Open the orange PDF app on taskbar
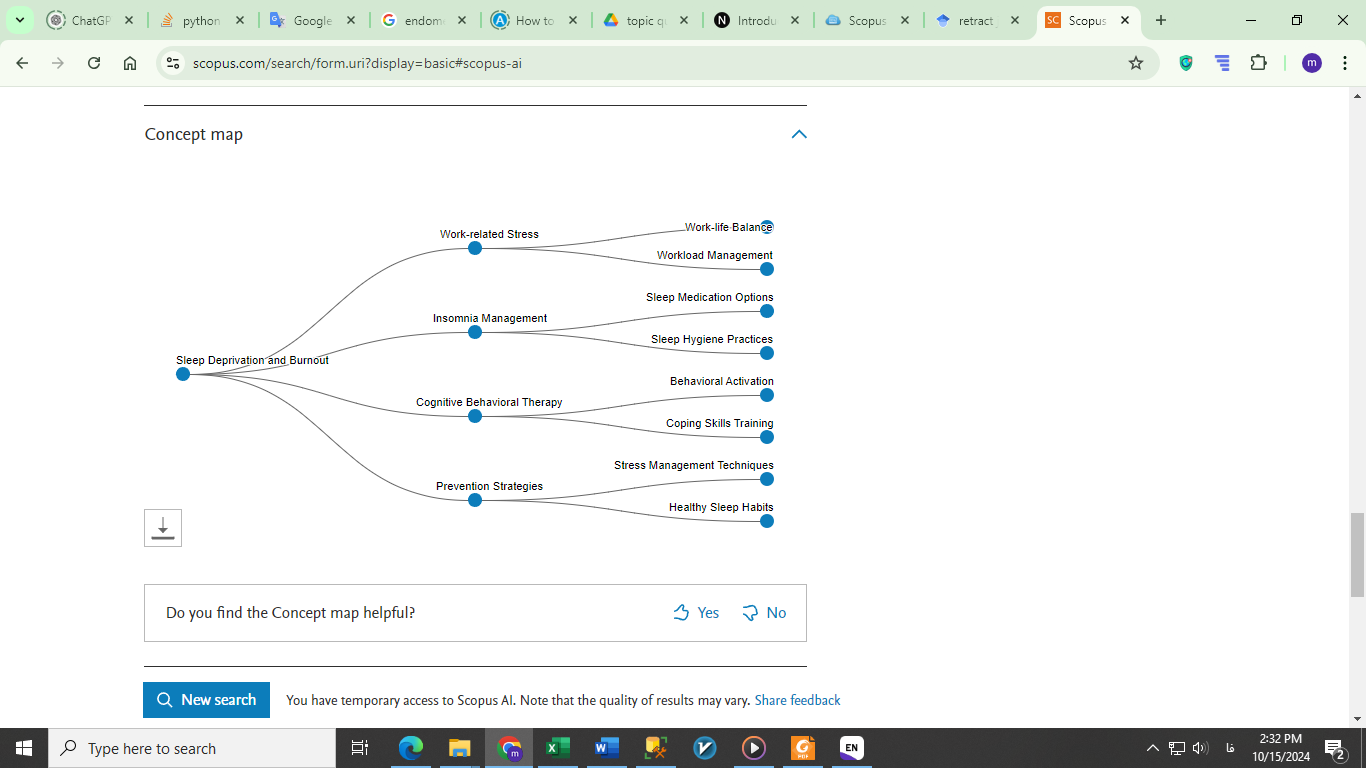 click(803, 748)
